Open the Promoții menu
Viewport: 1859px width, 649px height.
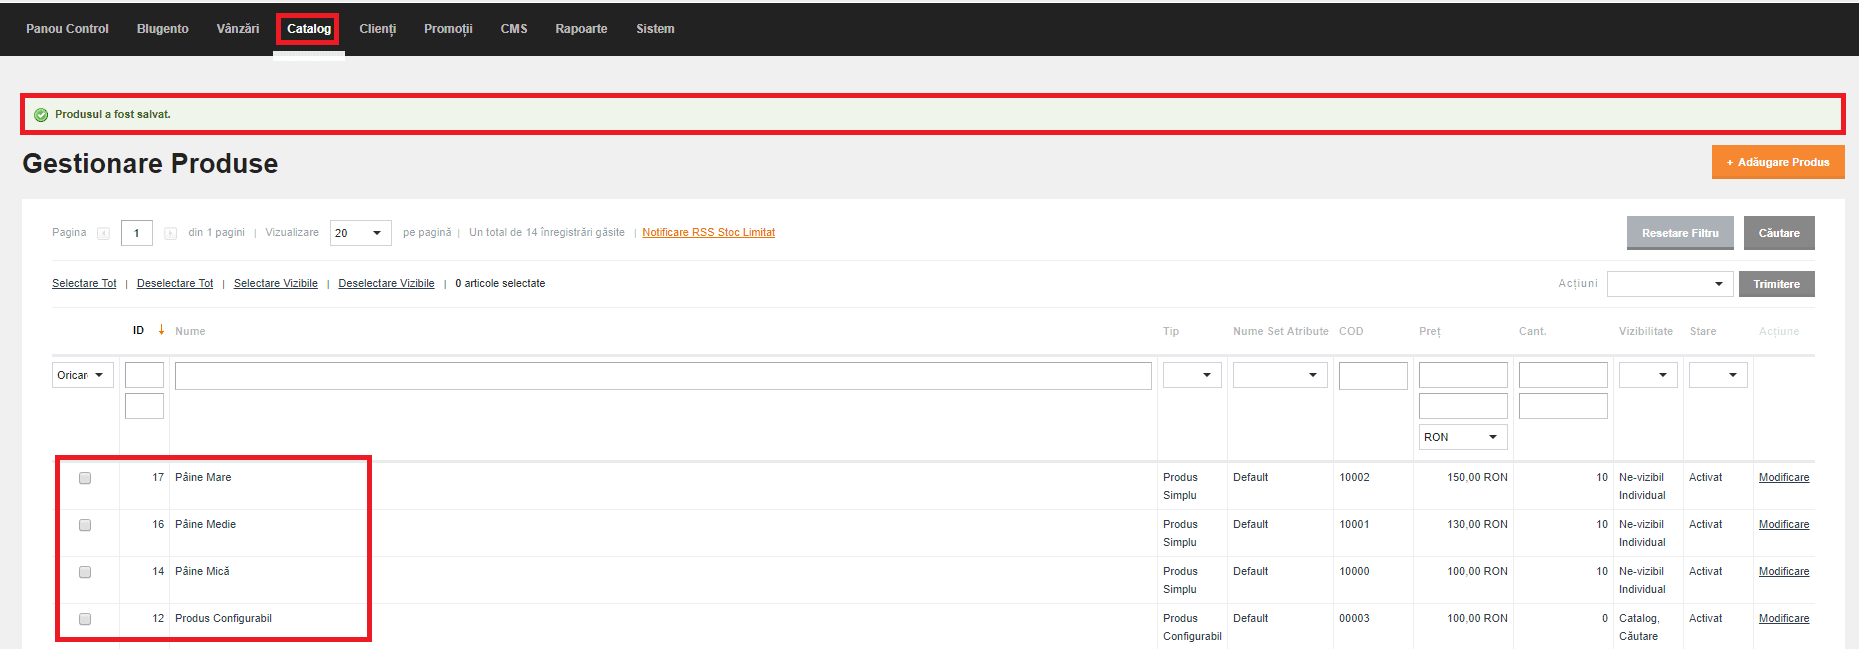(448, 29)
